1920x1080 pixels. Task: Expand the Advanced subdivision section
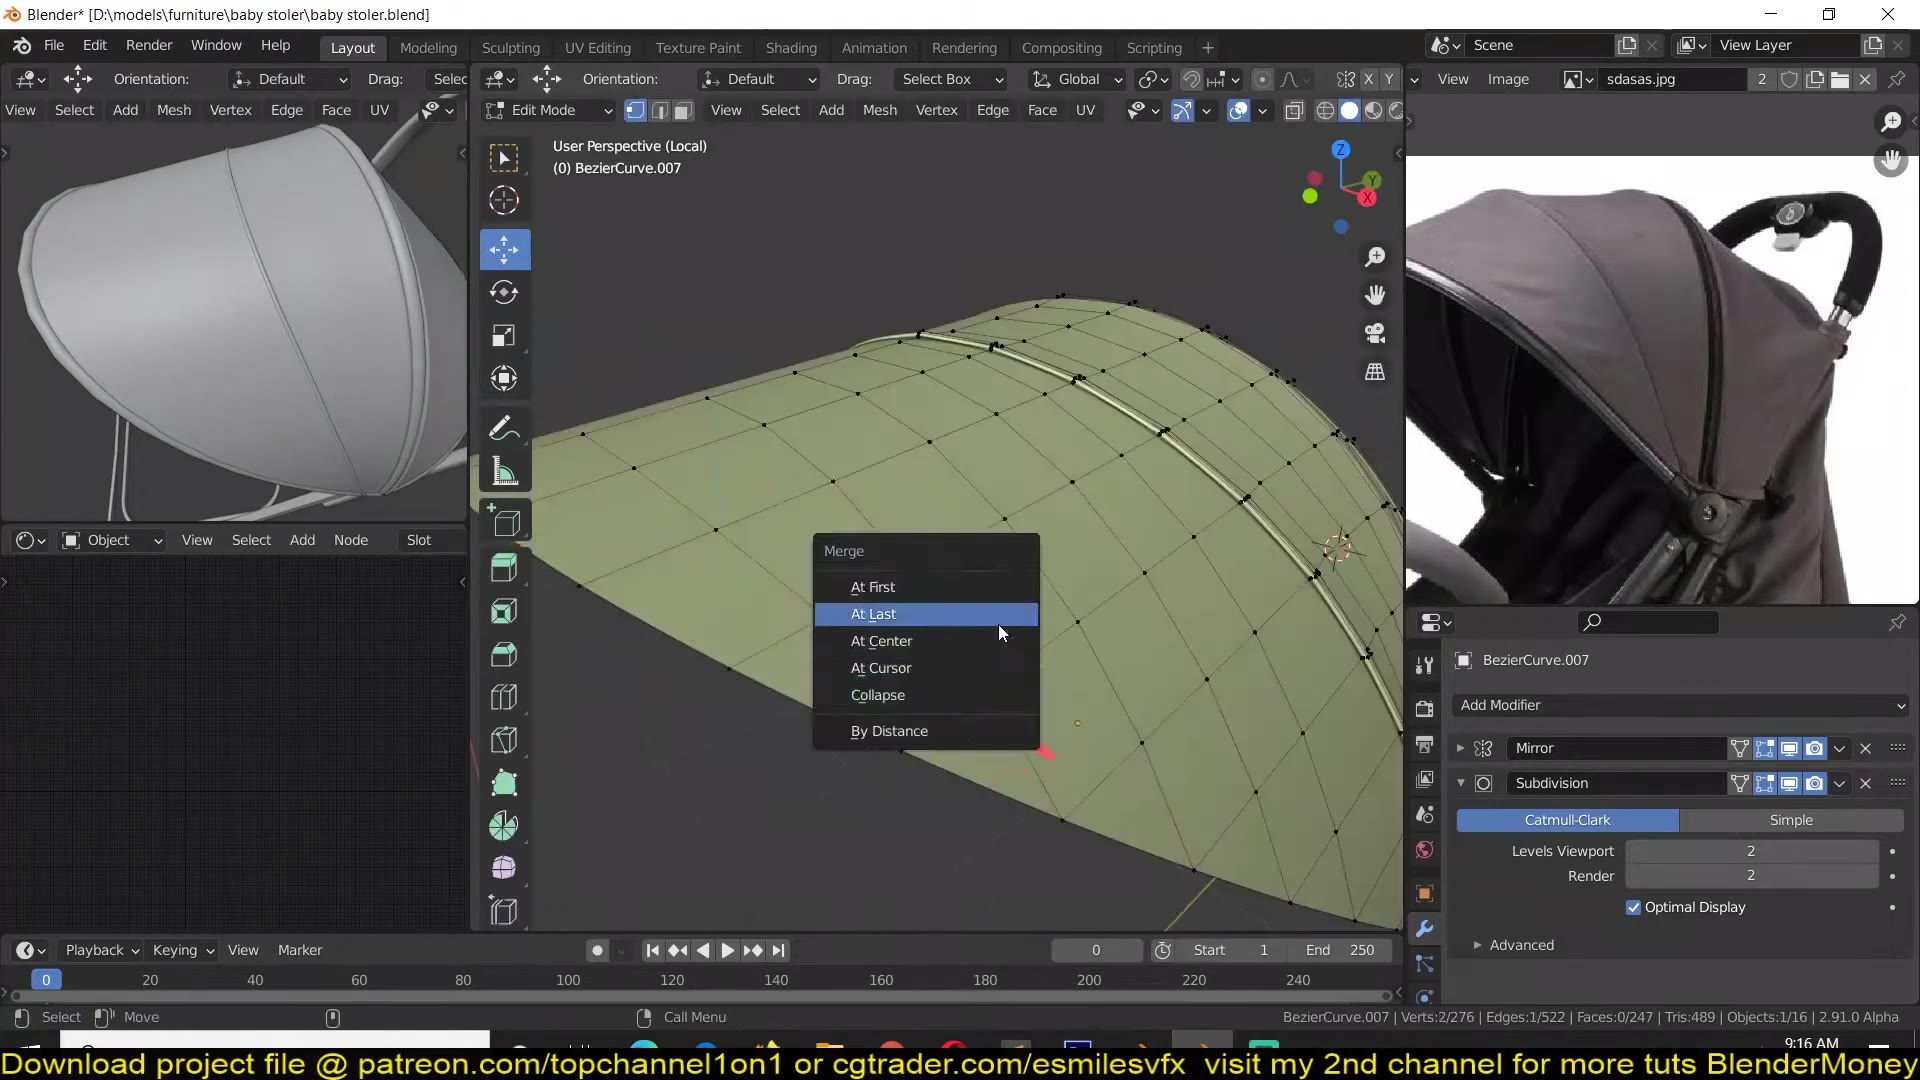point(1520,945)
